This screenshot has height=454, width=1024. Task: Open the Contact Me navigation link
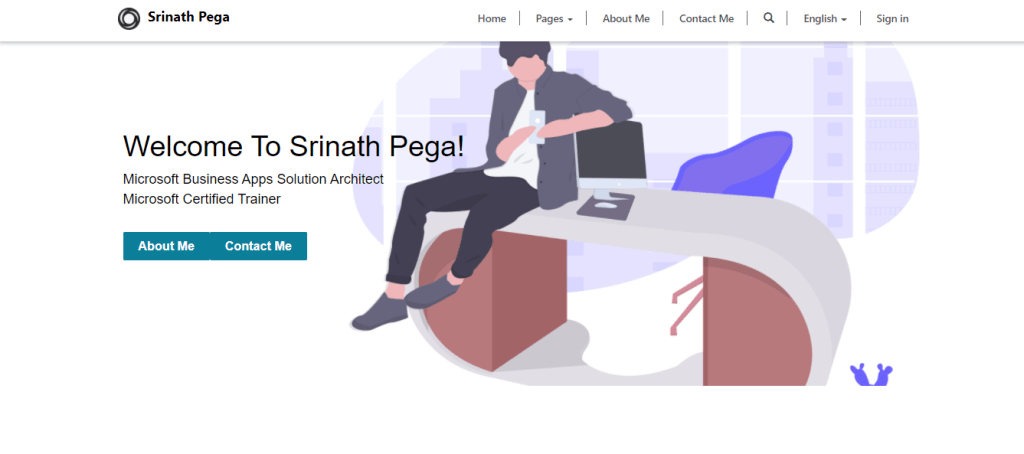[x=707, y=19]
